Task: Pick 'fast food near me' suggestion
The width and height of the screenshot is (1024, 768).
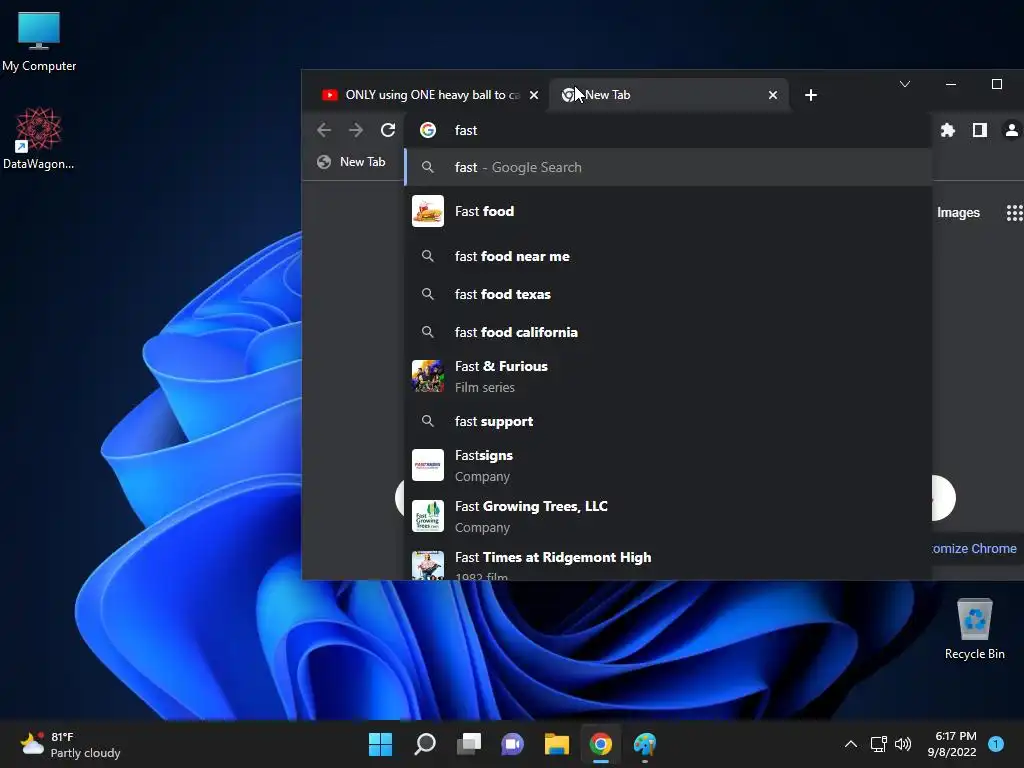Action: coord(667,256)
